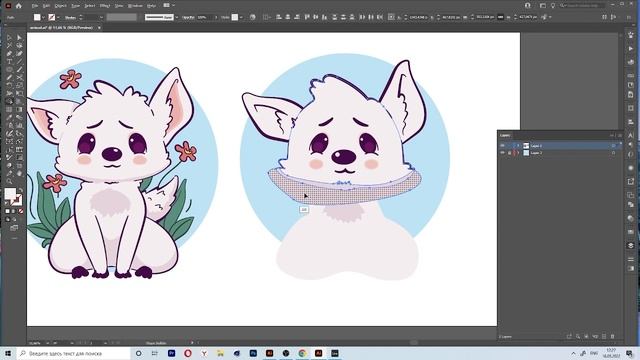Select the Lasso tool
Image resolution: width=640 pixels, height=360 pixels.
(x=19, y=45)
